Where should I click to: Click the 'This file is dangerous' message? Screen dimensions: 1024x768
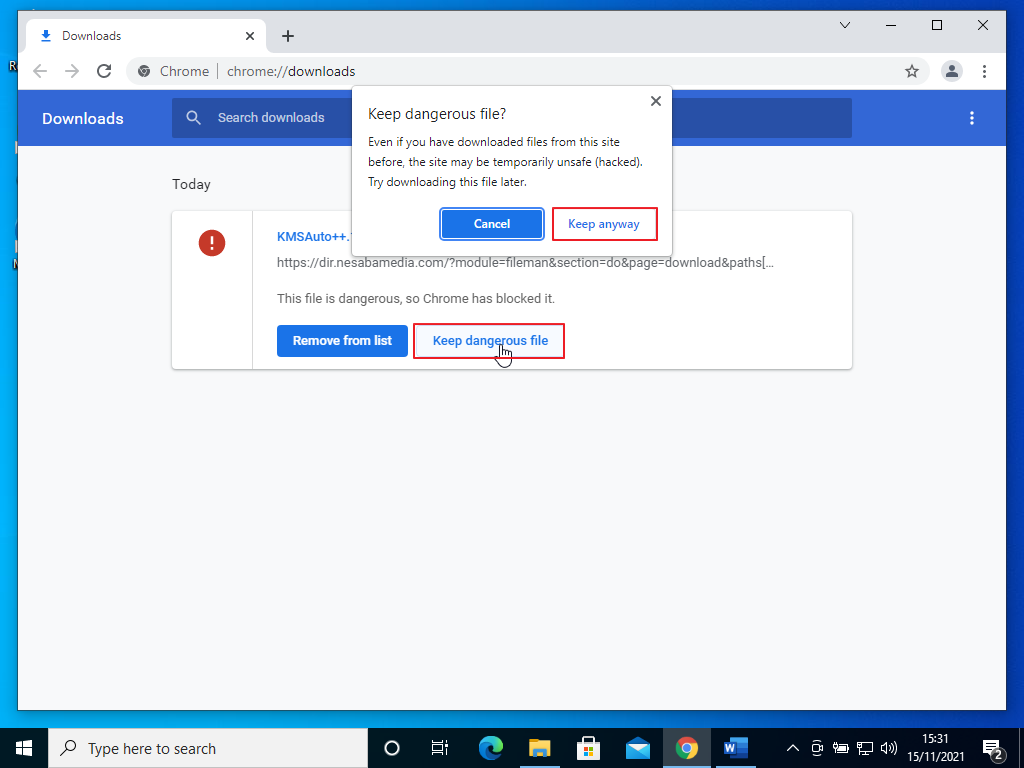coord(416,298)
